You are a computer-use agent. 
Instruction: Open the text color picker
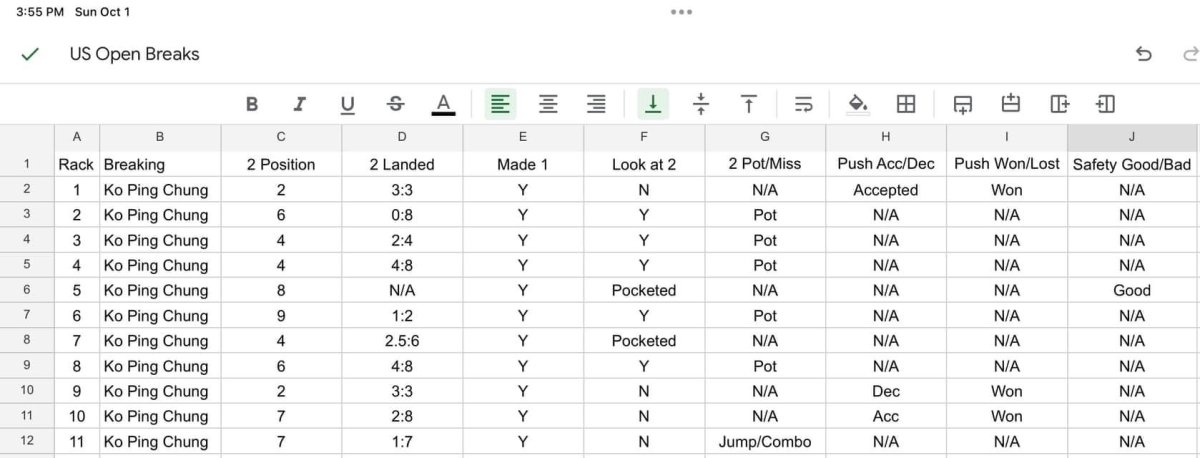click(443, 104)
